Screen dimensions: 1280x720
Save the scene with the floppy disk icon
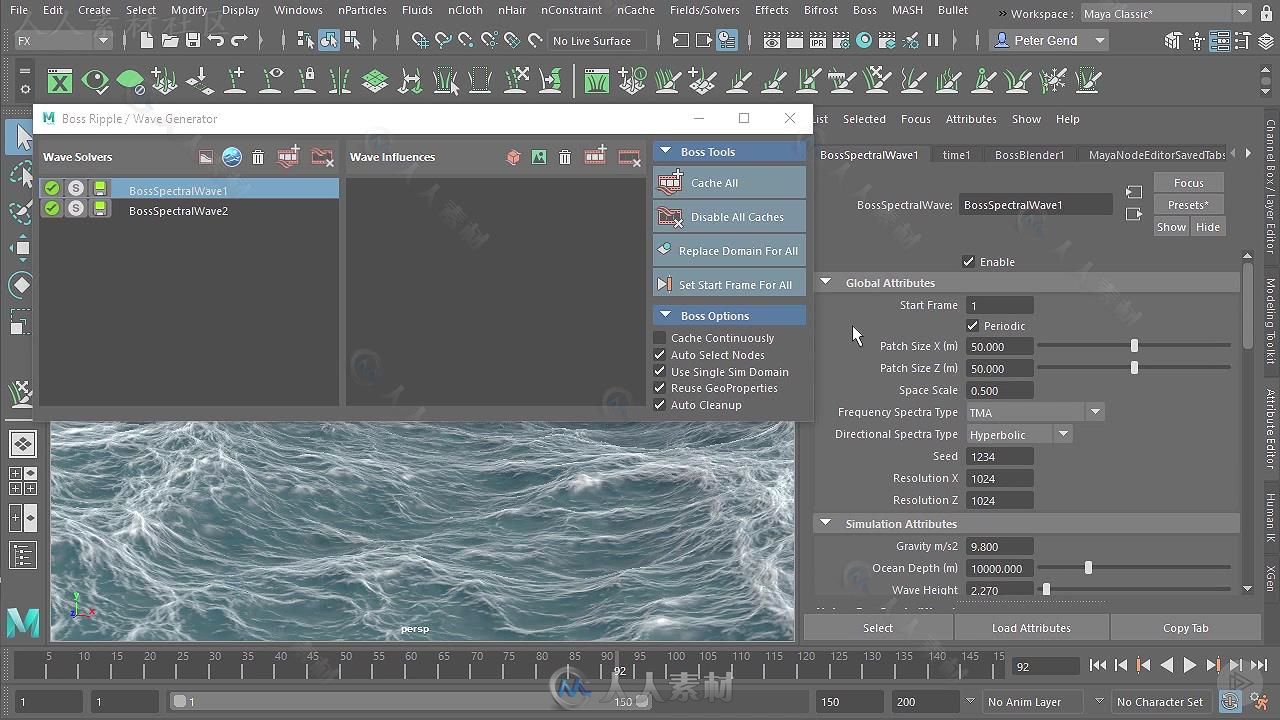pyautogui.click(x=193, y=41)
